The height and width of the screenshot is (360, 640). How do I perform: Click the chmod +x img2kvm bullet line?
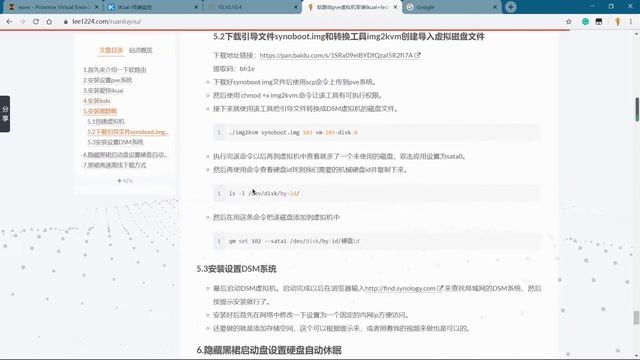click(298, 95)
